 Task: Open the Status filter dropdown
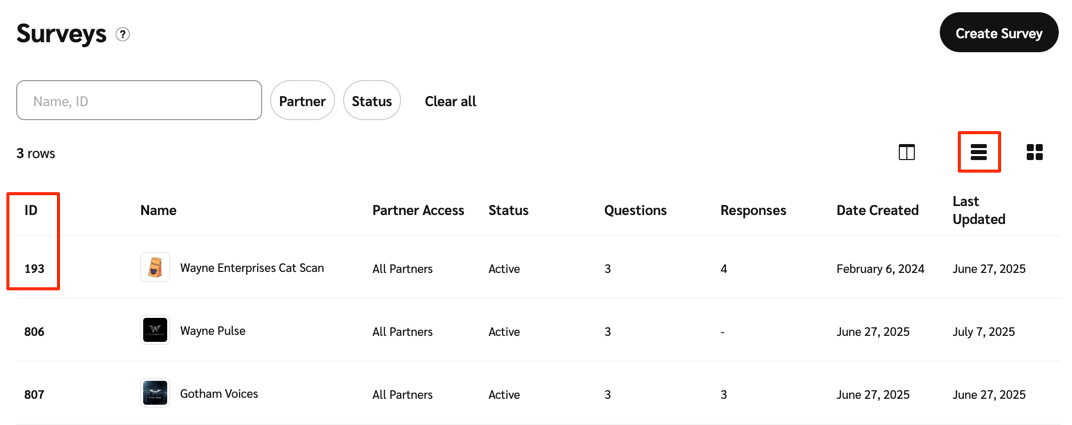(x=371, y=101)
